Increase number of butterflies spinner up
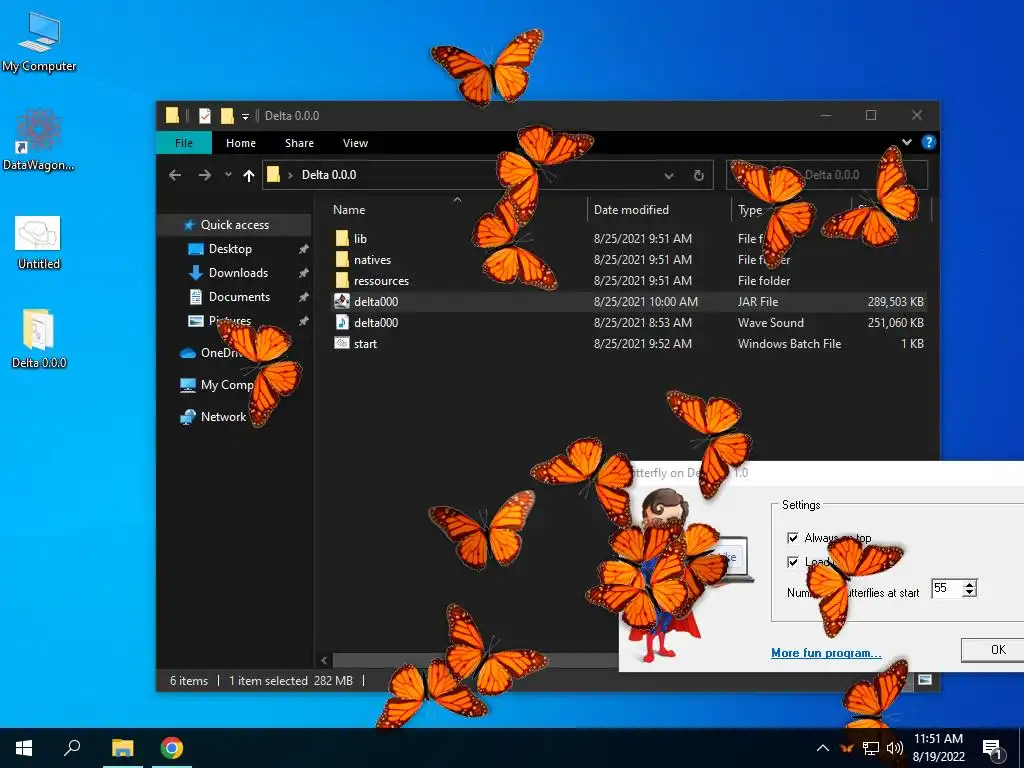1024x768 pixels. pyautogui.click(x=970, y=584)
